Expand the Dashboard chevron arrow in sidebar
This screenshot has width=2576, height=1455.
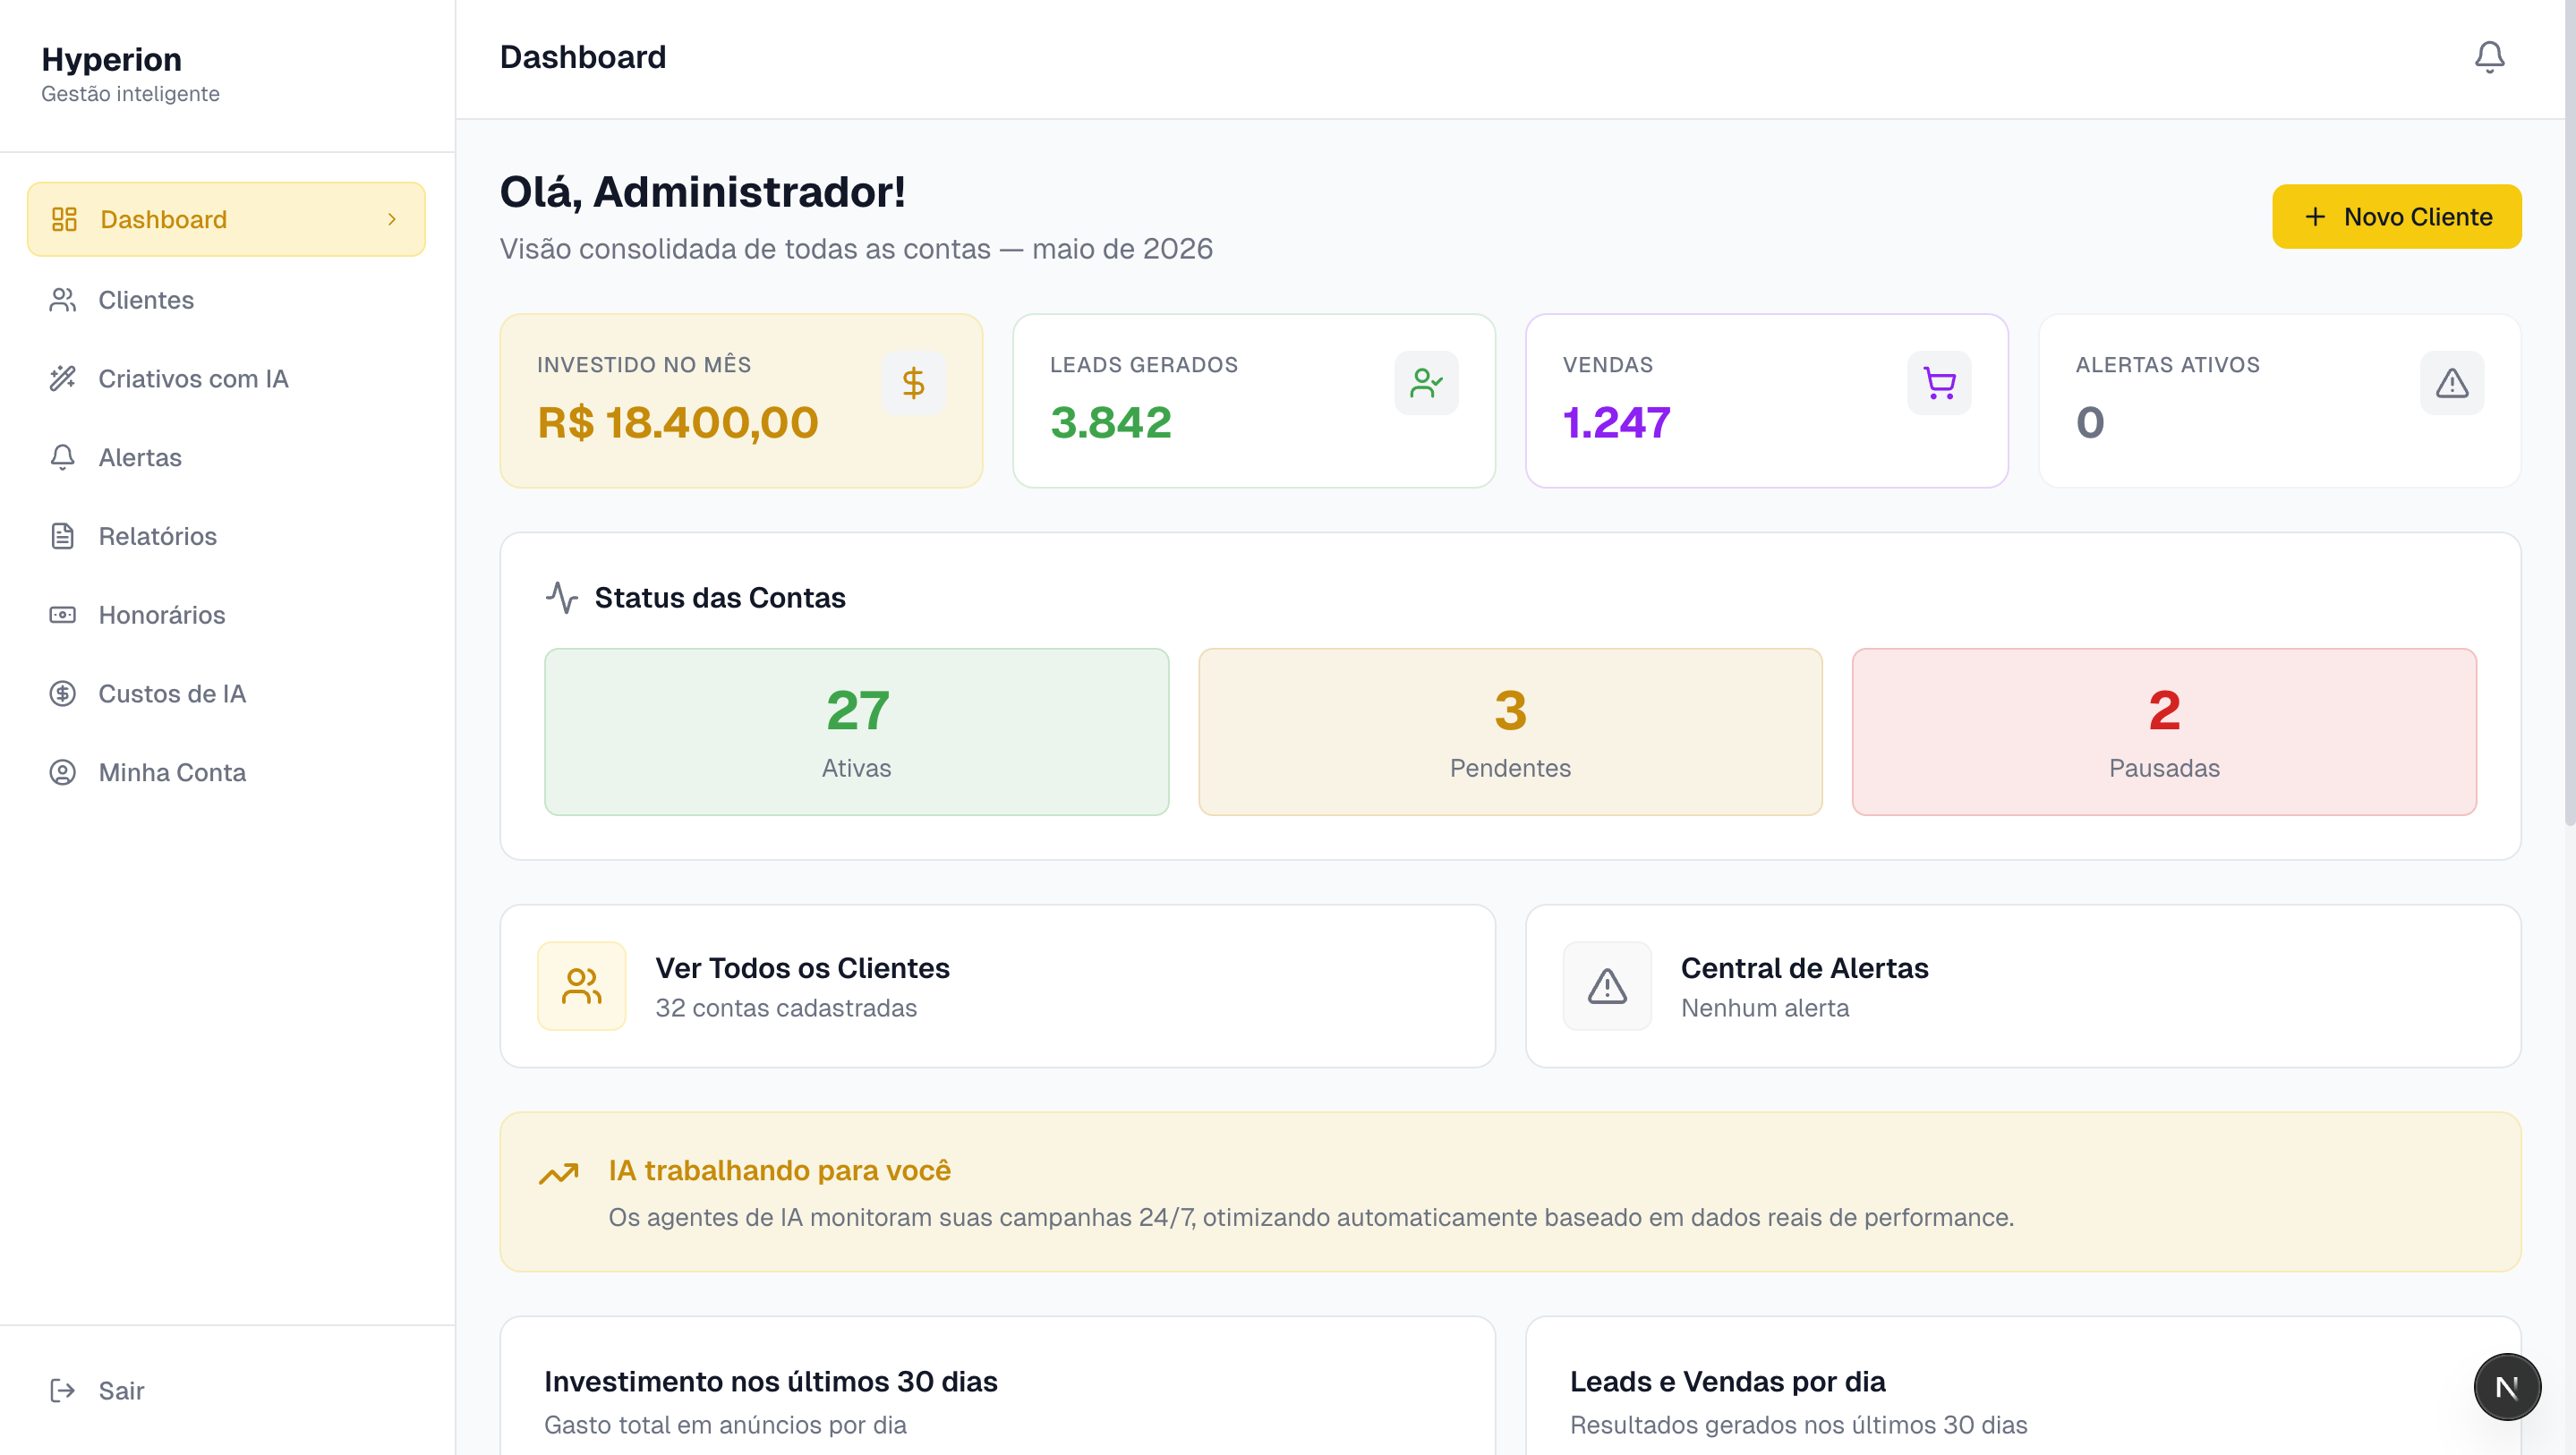[392, 219]
